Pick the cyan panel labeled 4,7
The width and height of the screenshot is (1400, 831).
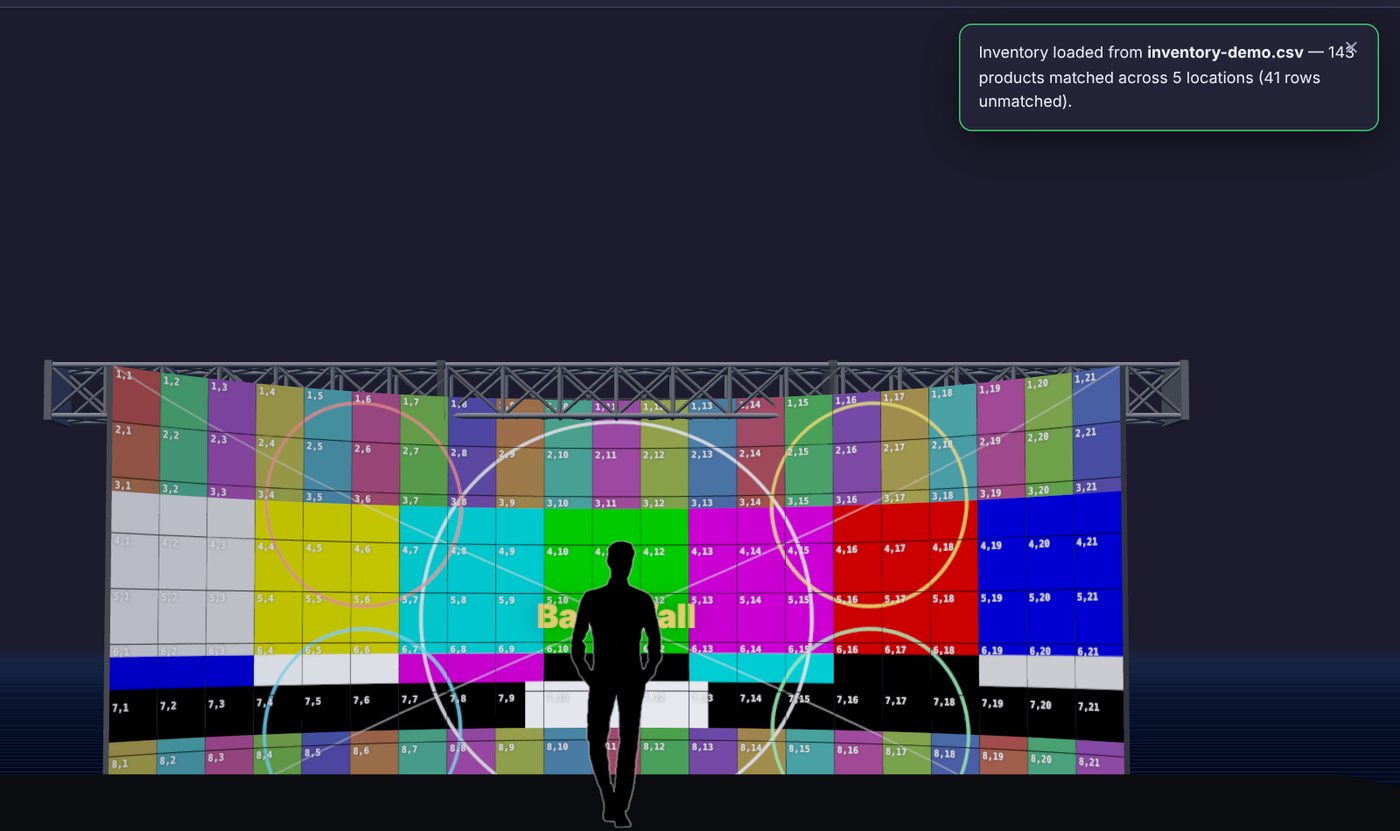click(423, 571)
